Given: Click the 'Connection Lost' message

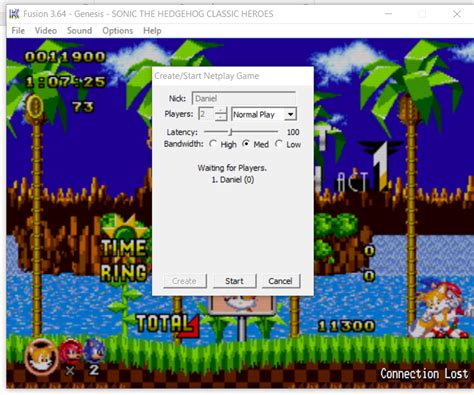Looking at the screenshot, I should coord(424,374).
